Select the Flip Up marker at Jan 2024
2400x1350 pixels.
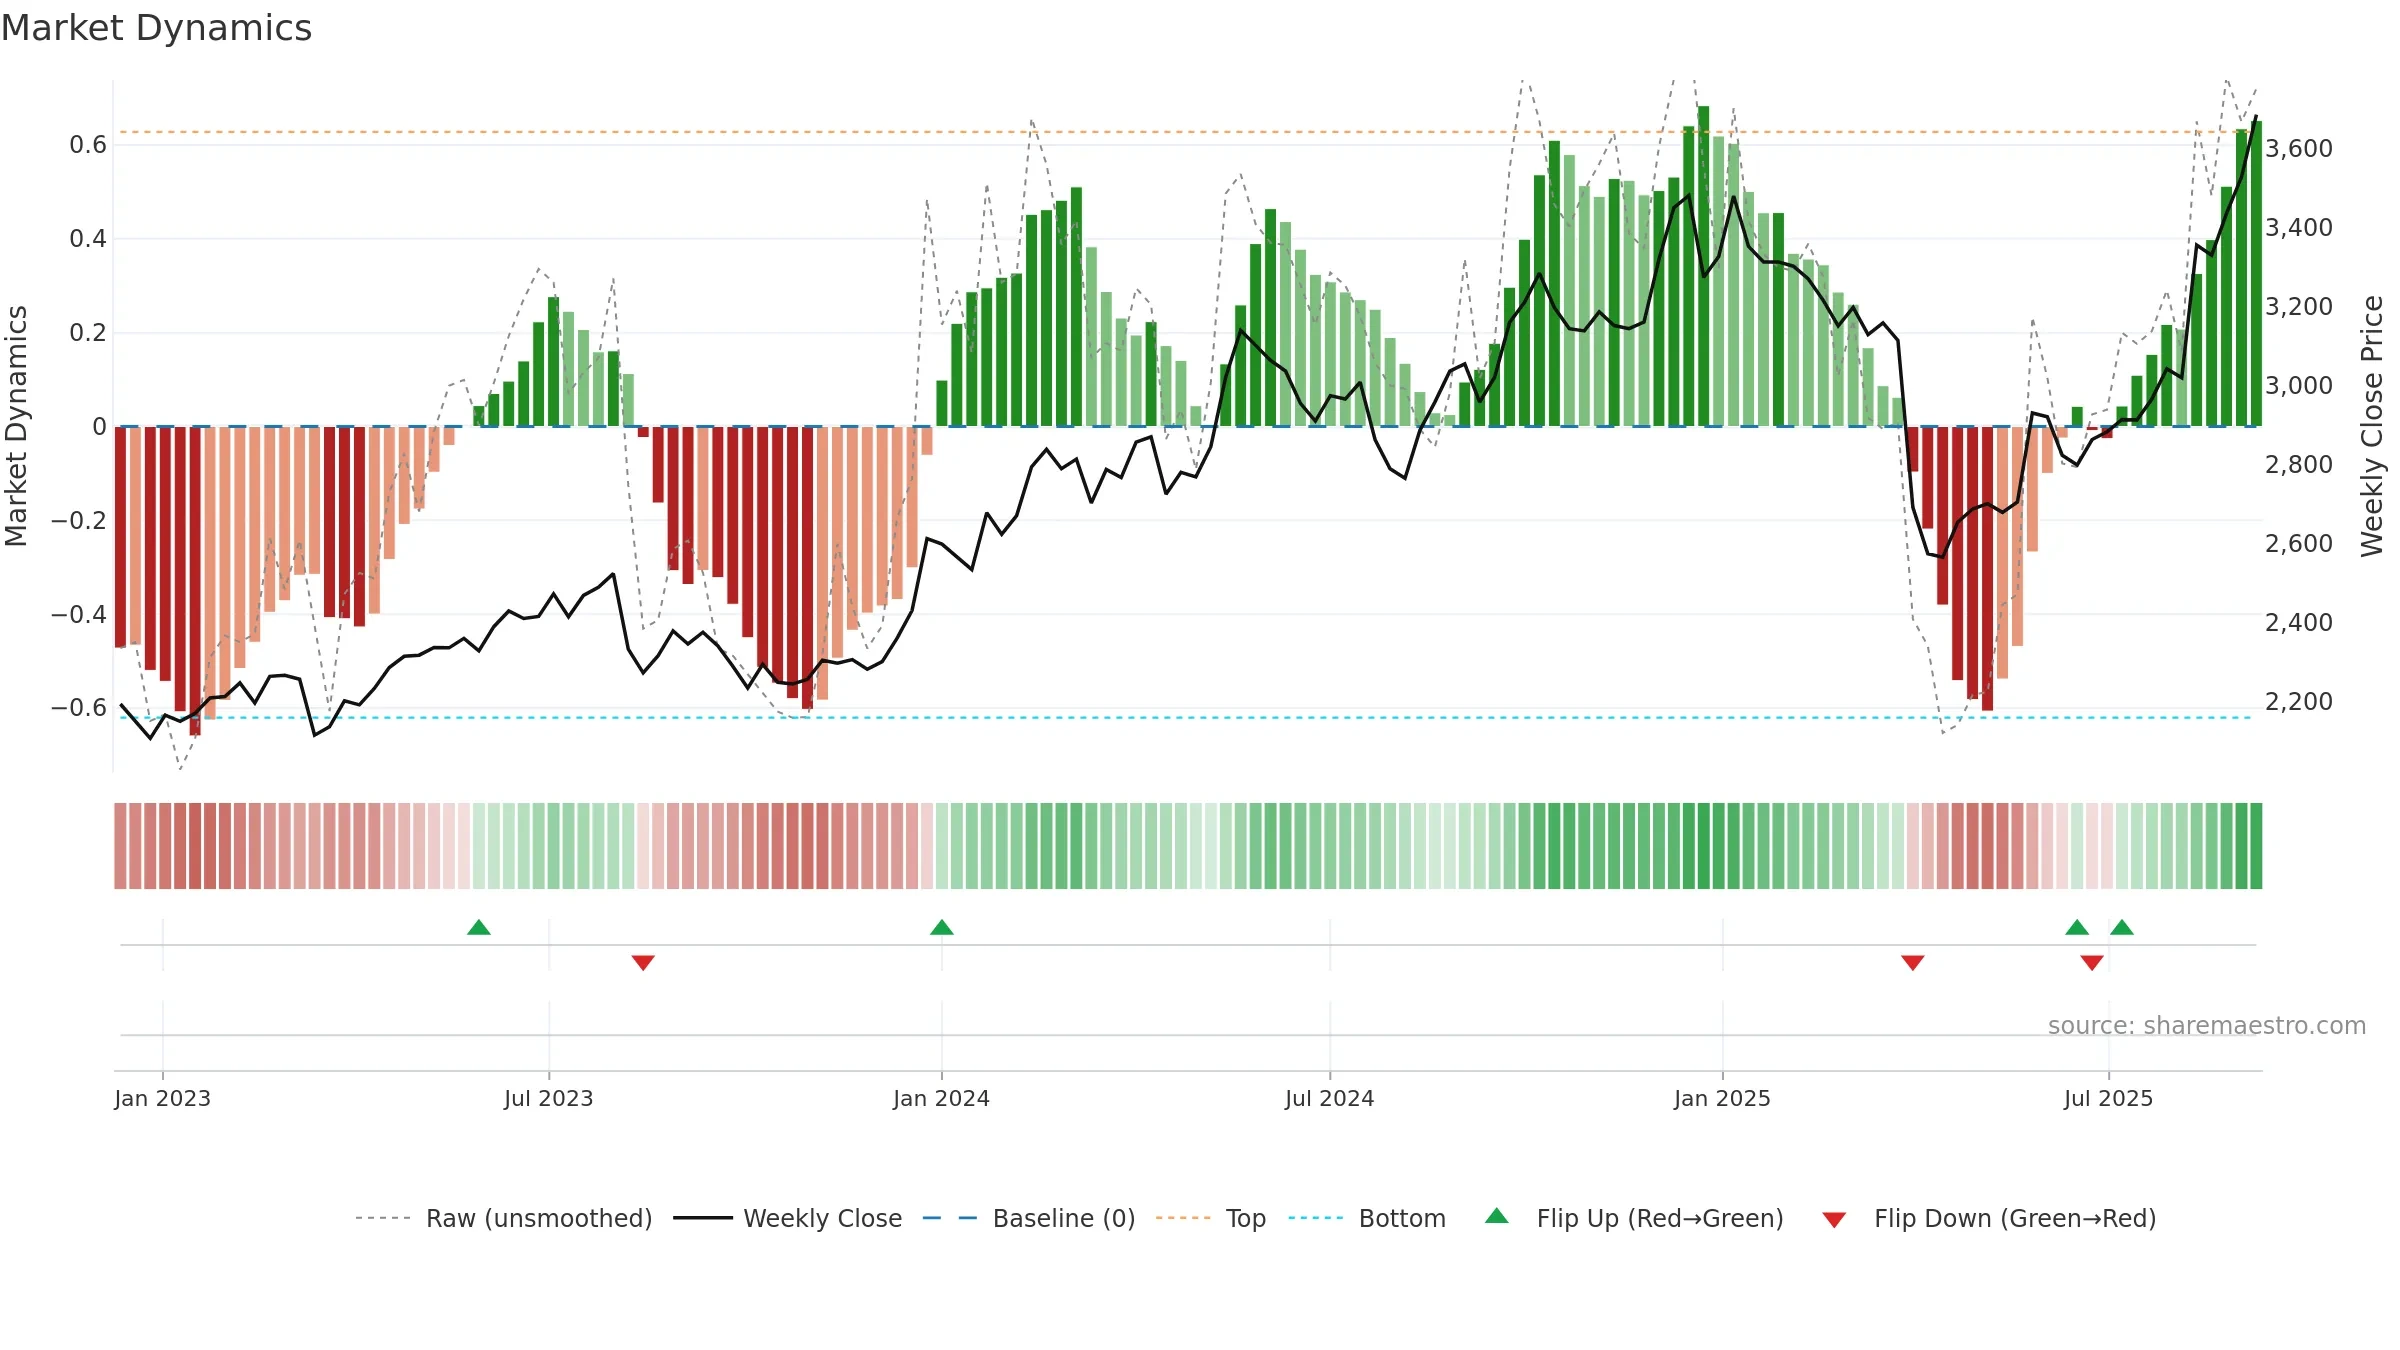click(942, 927)
